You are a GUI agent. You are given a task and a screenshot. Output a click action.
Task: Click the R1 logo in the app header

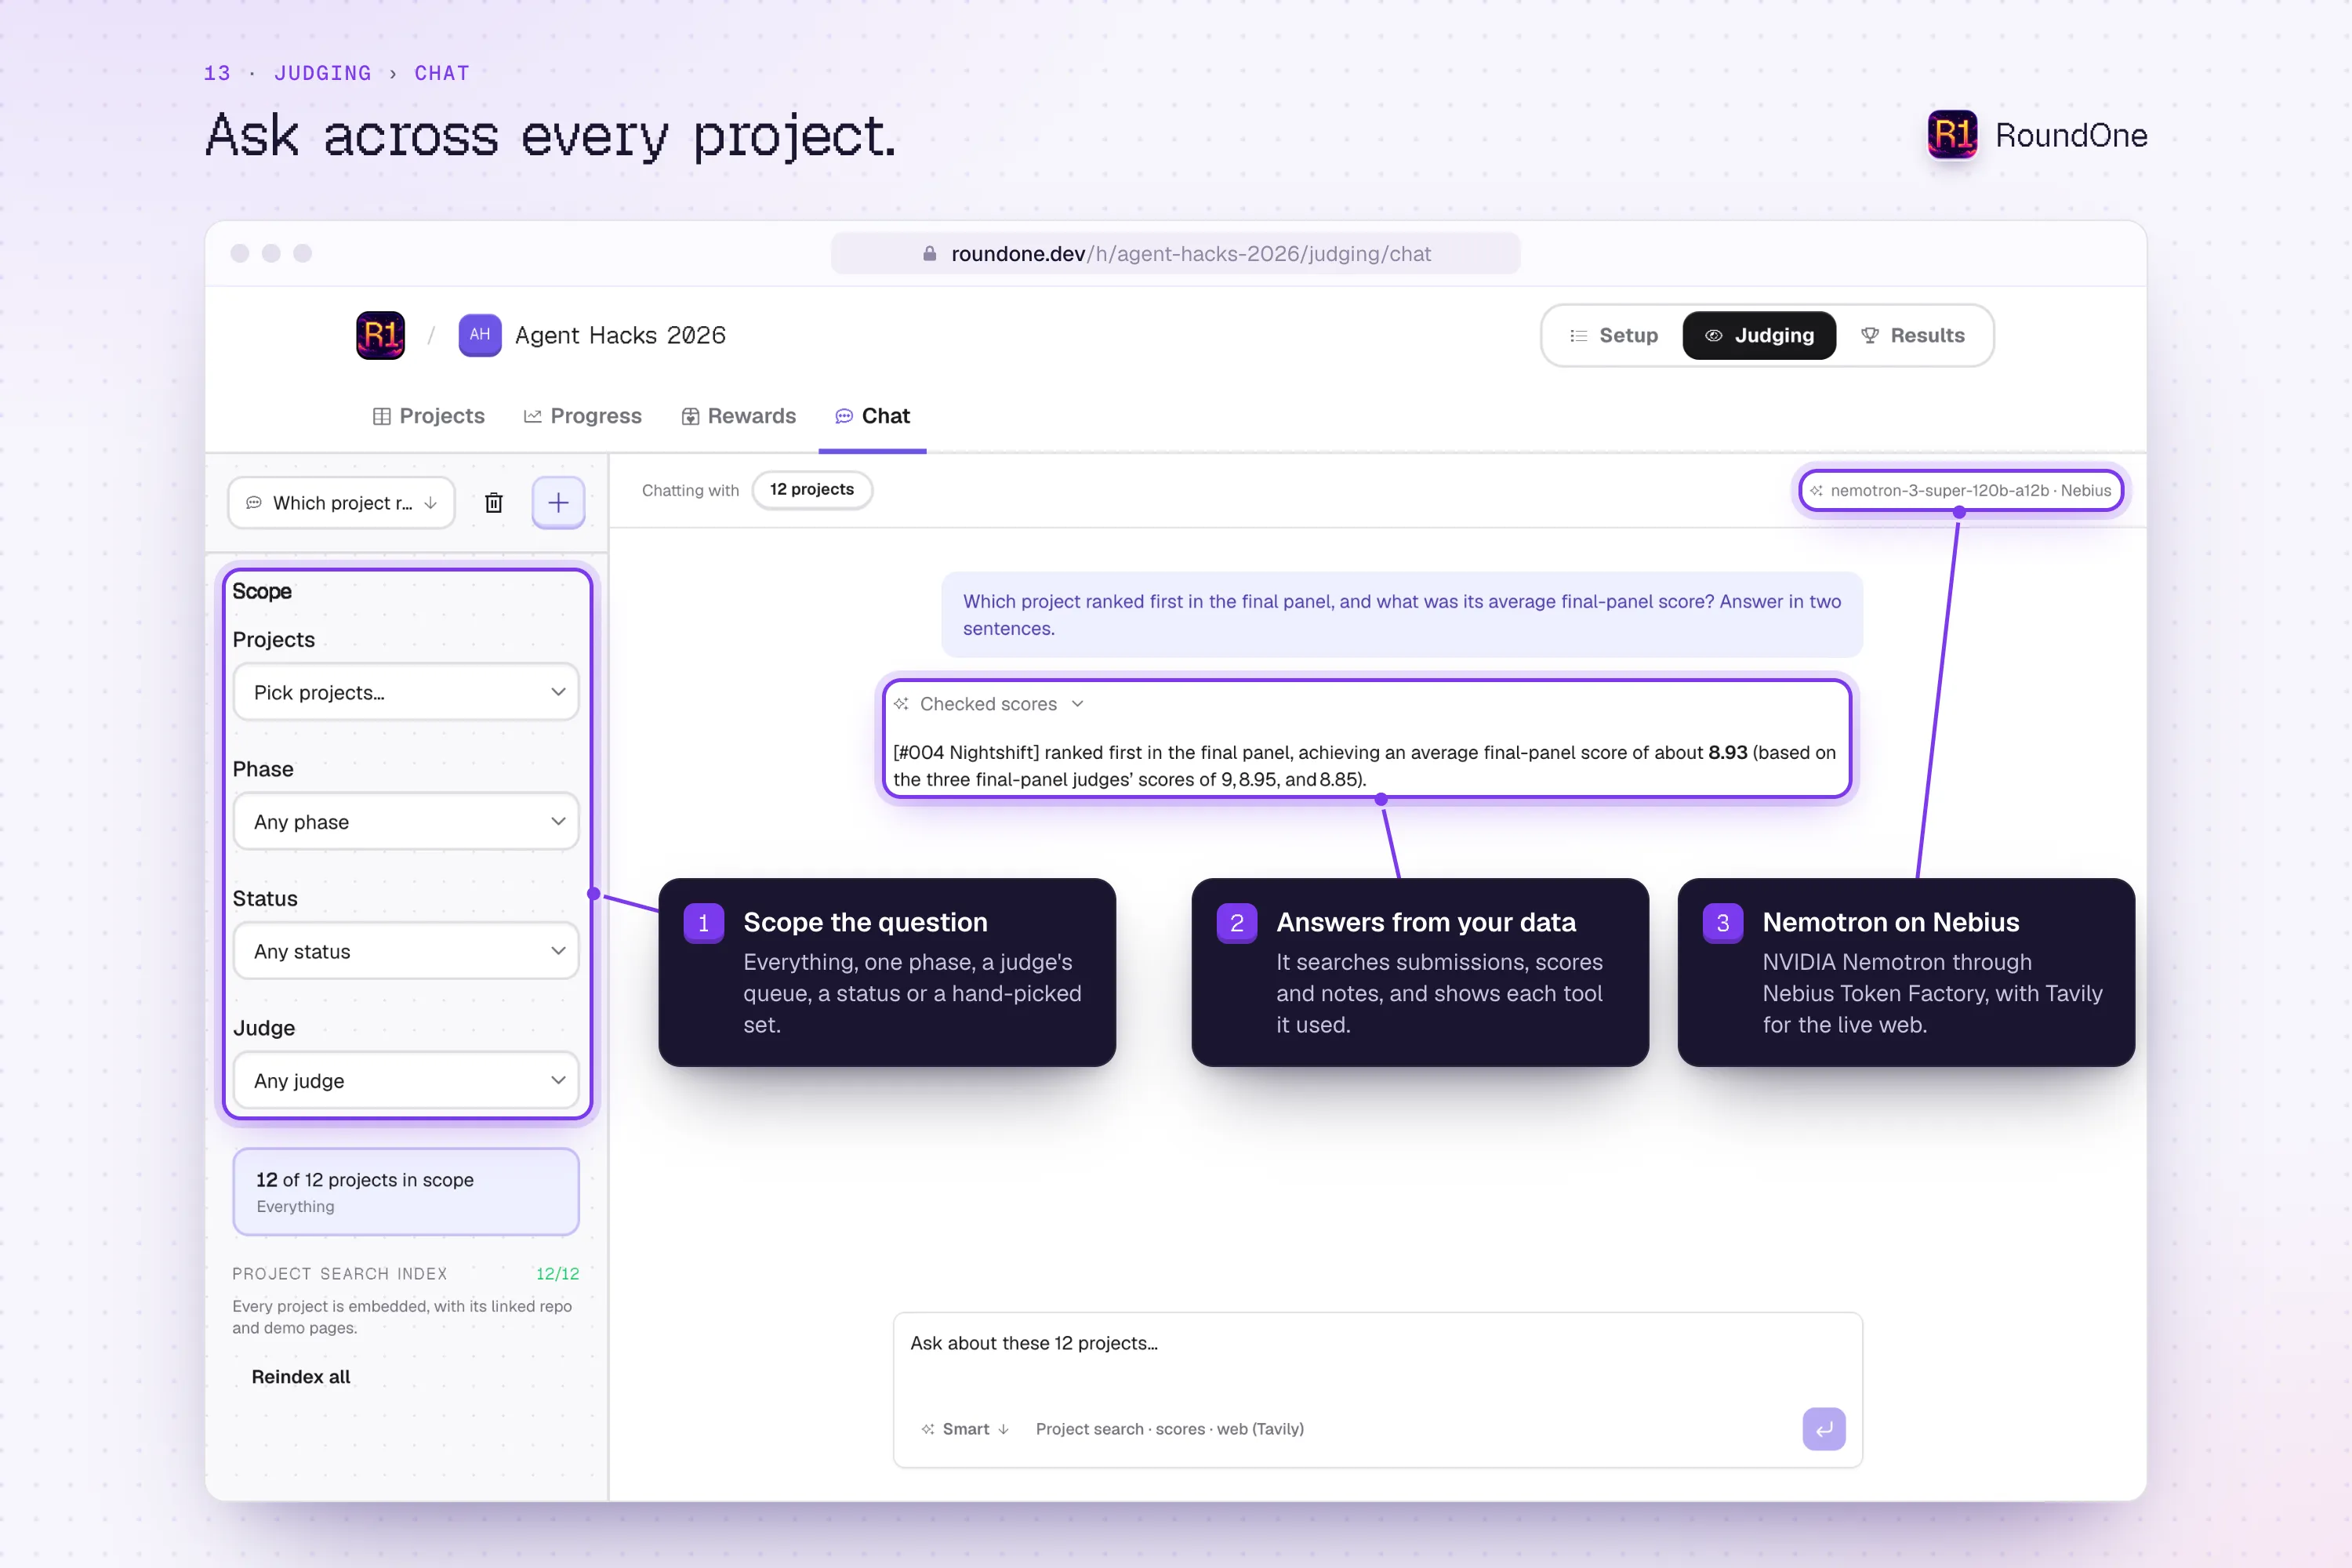tap(380, 335)
